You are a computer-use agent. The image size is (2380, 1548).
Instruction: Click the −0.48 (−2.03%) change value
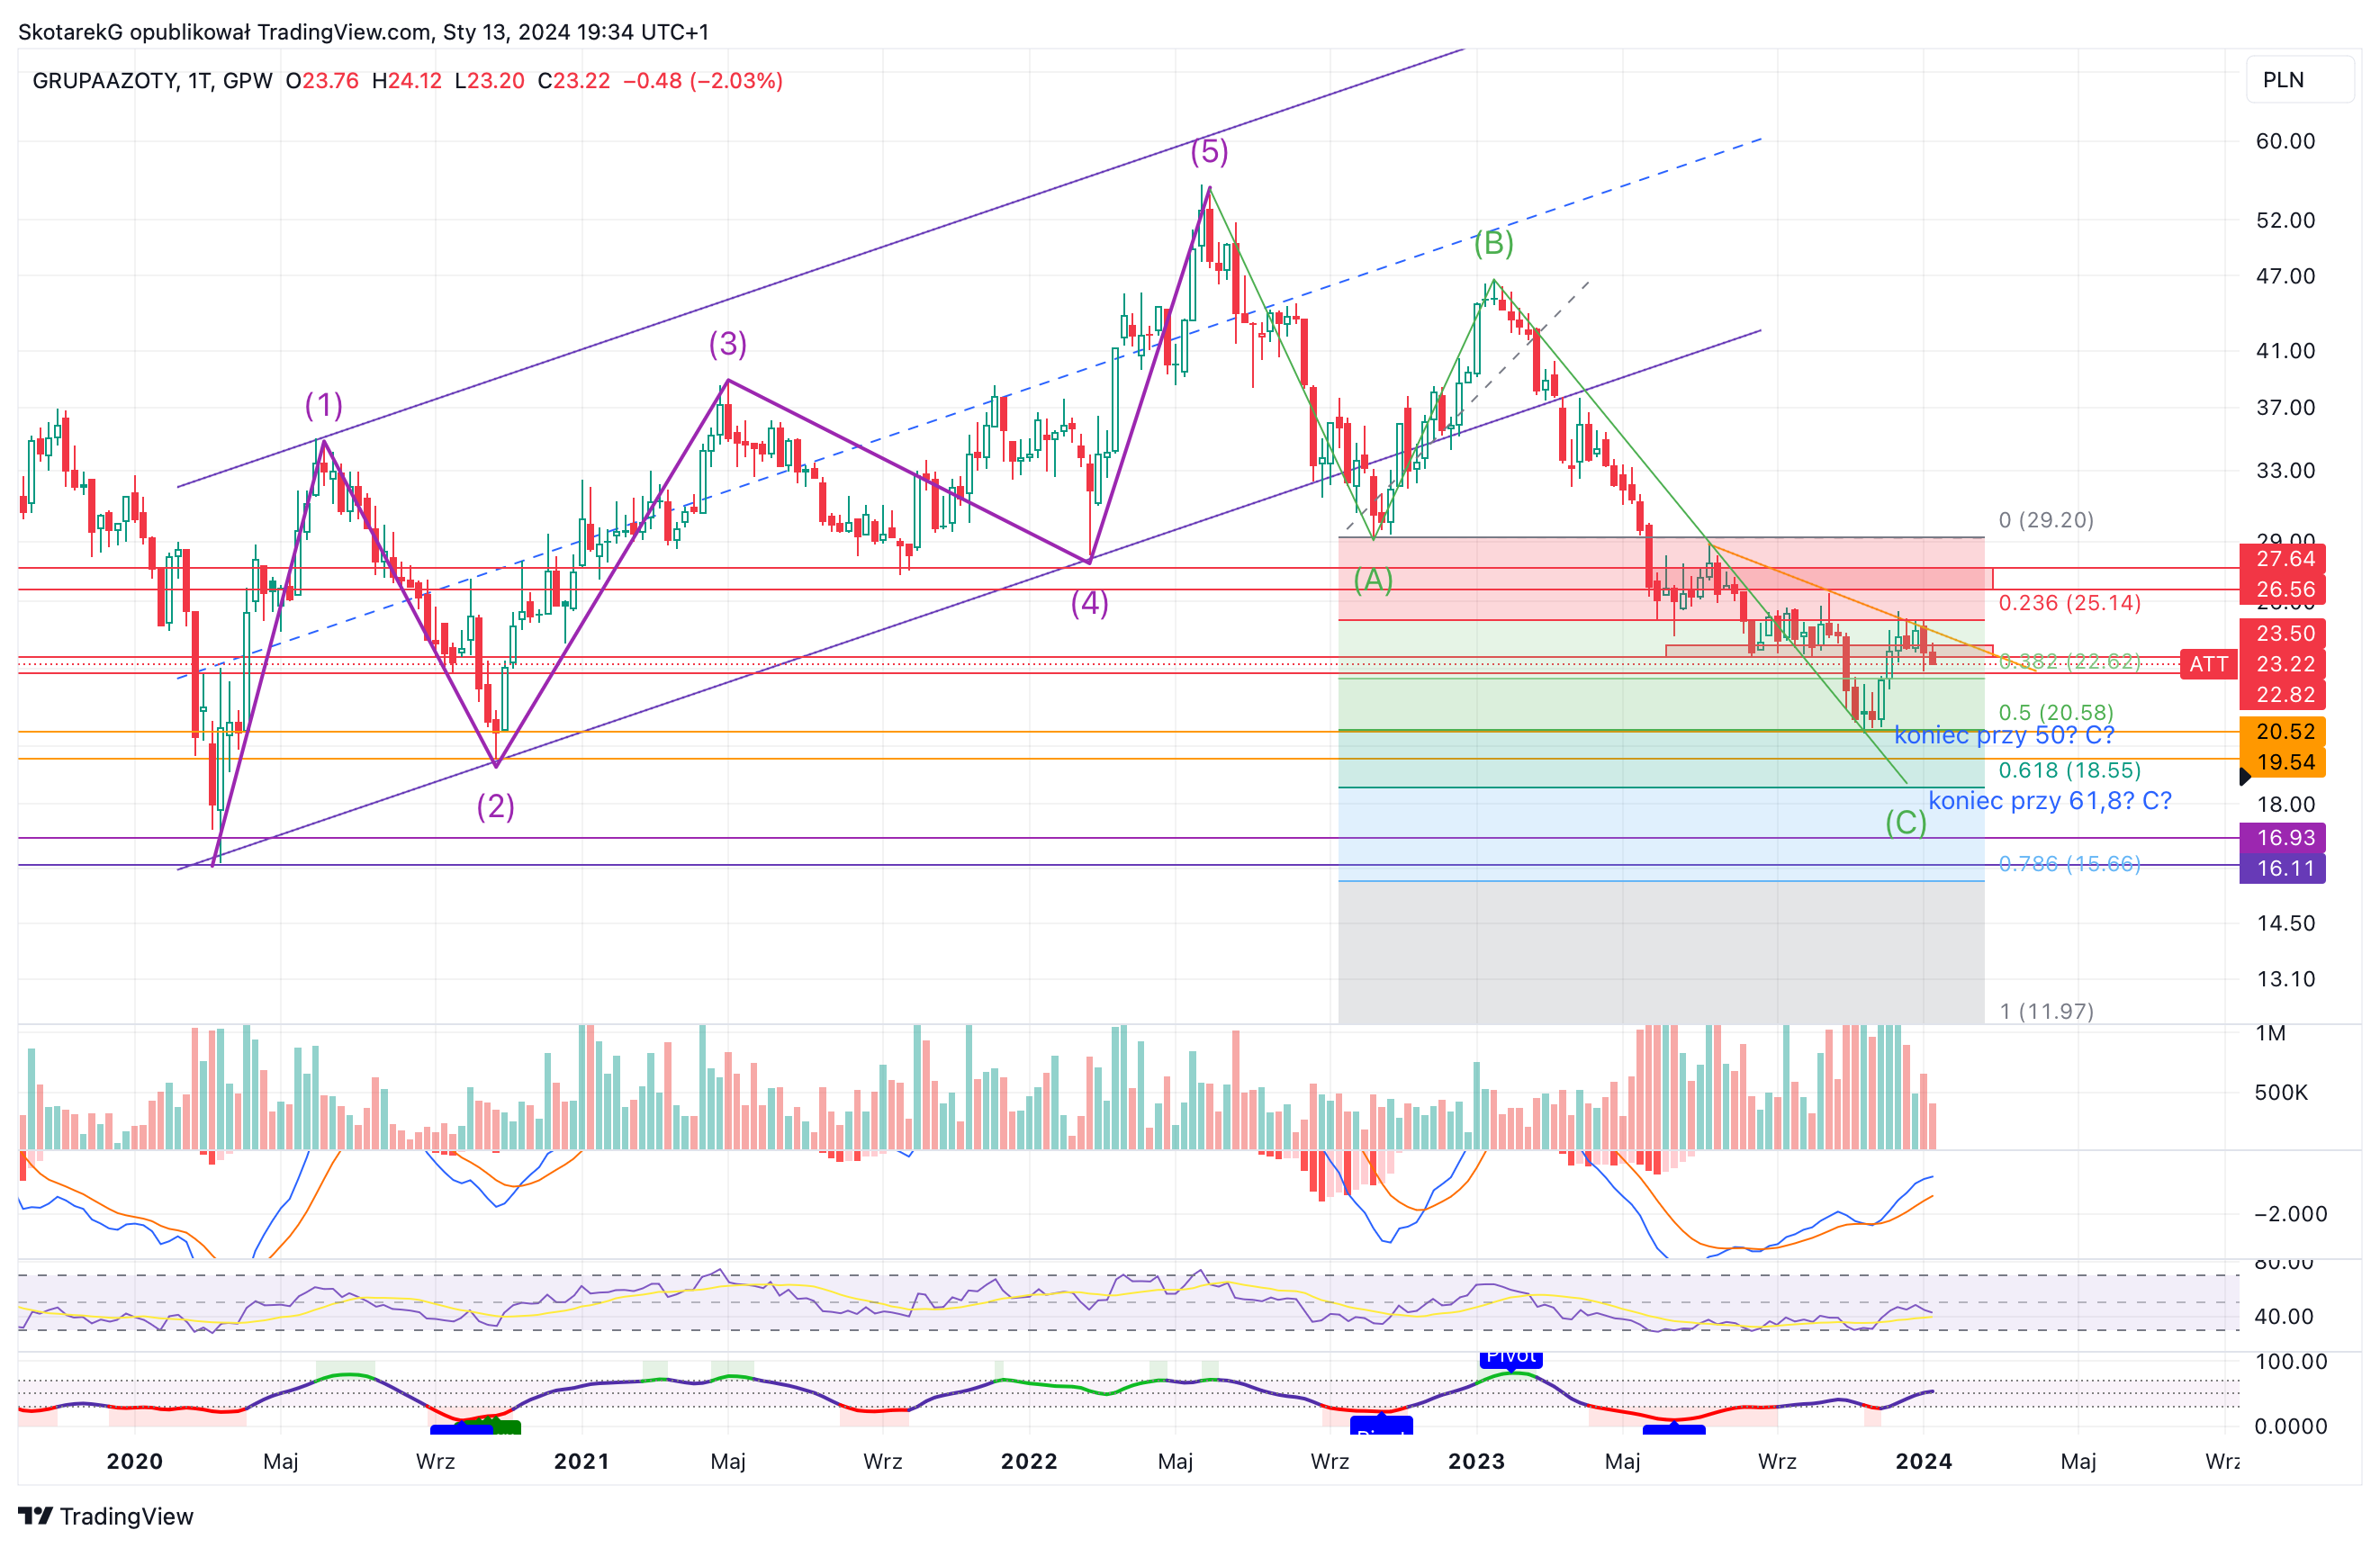tap(703, 81)
